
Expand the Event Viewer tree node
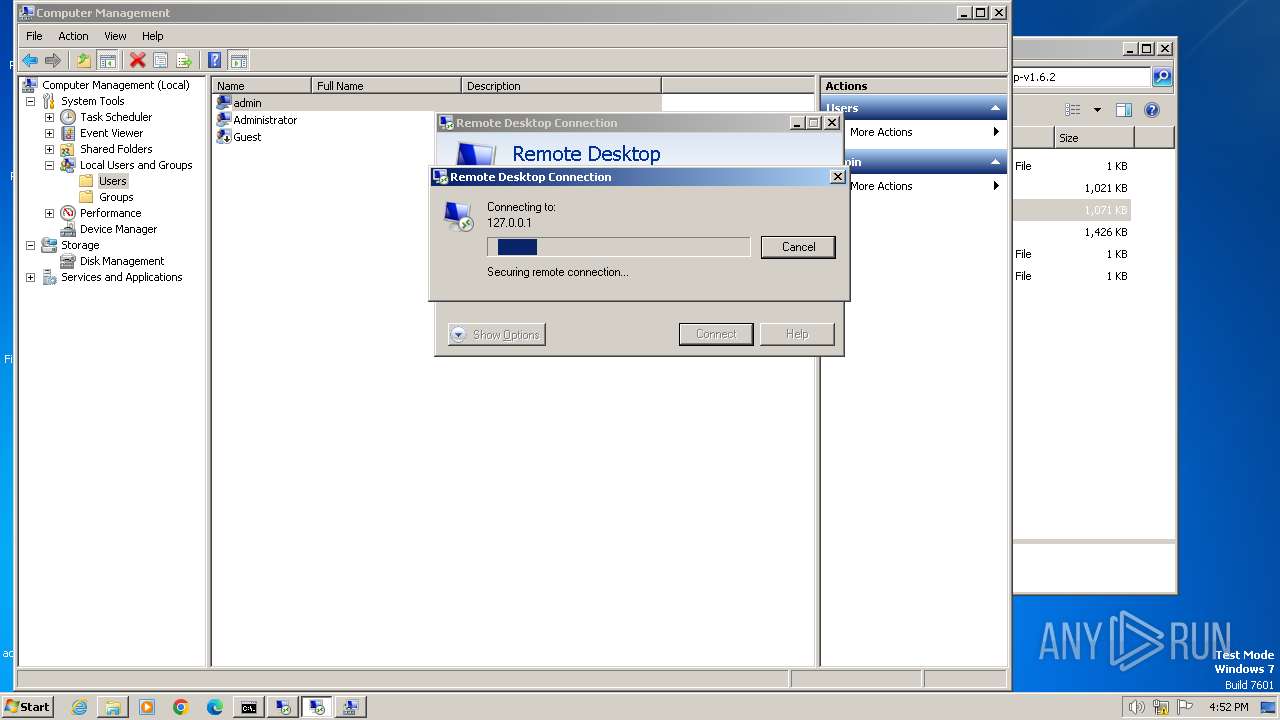(x=49, y=133)
